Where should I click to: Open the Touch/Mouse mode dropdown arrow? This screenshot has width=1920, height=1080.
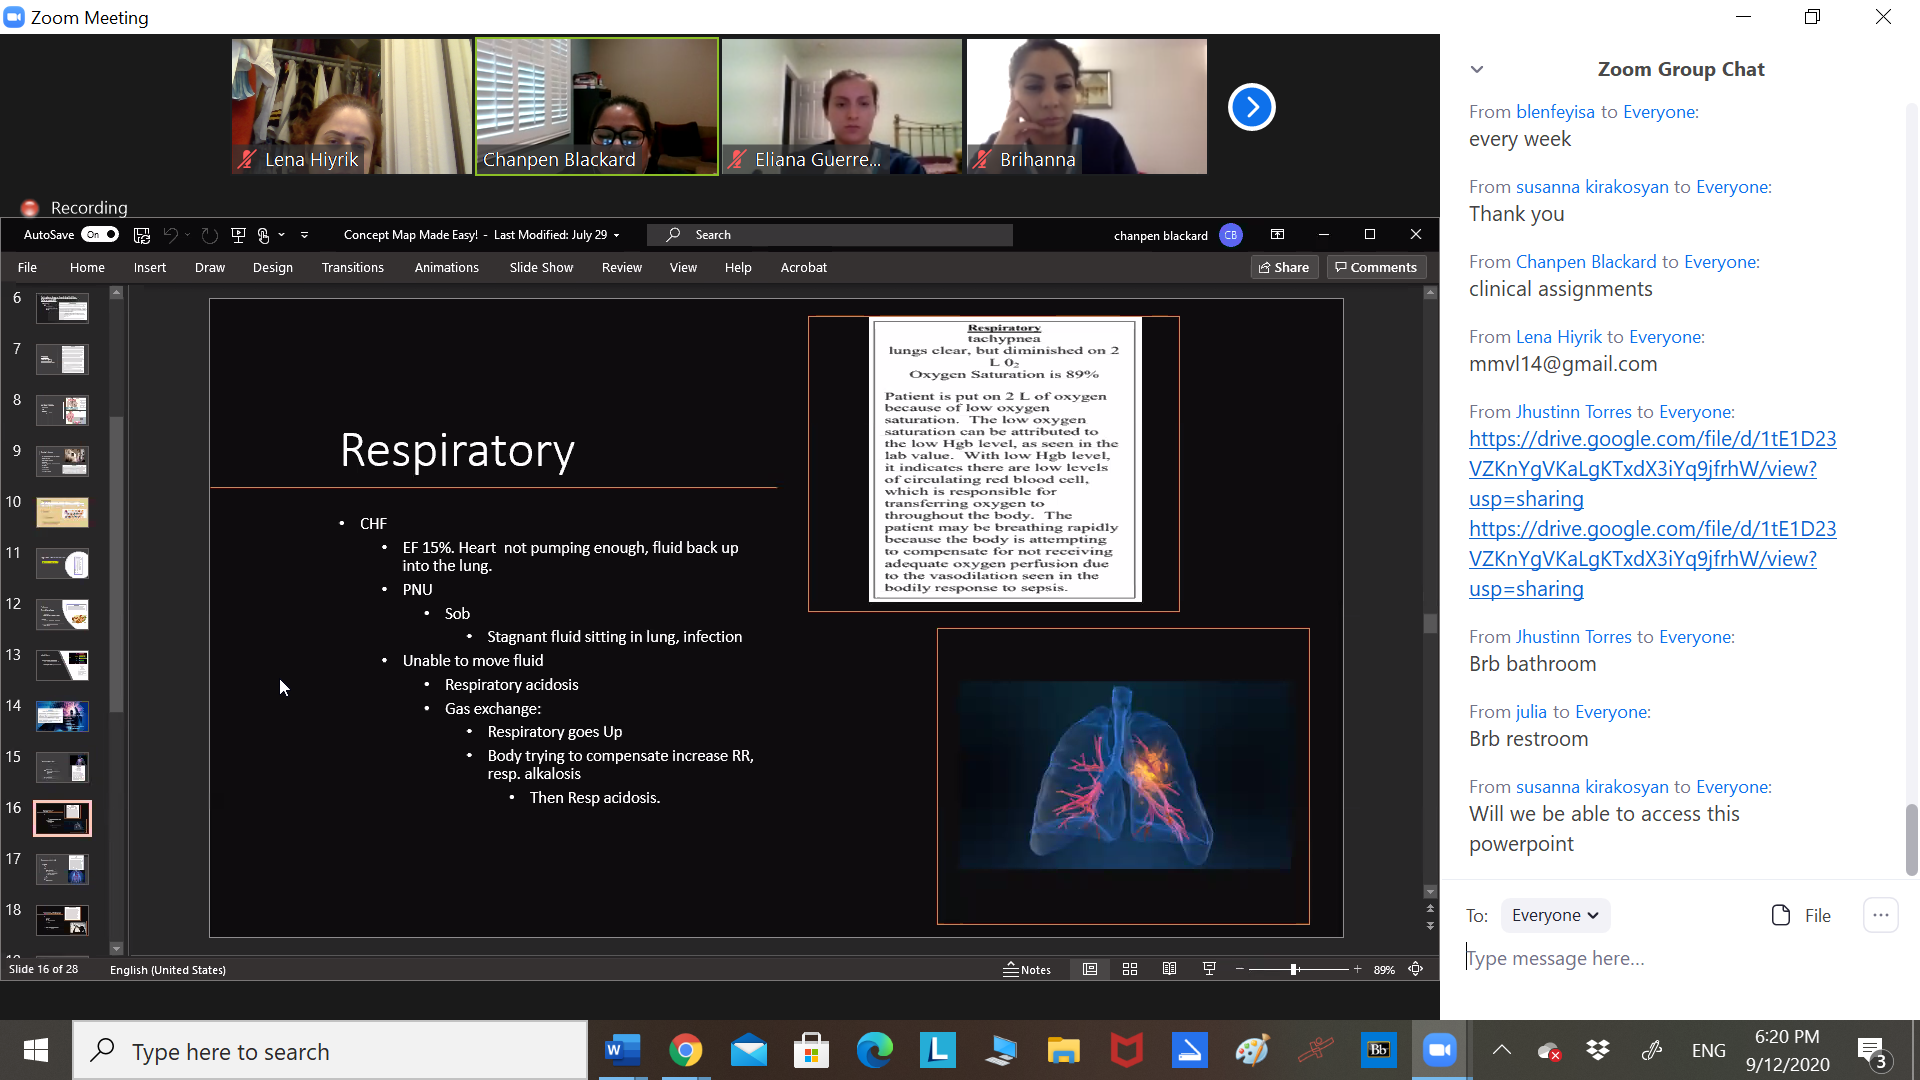(x=282, y=235)
